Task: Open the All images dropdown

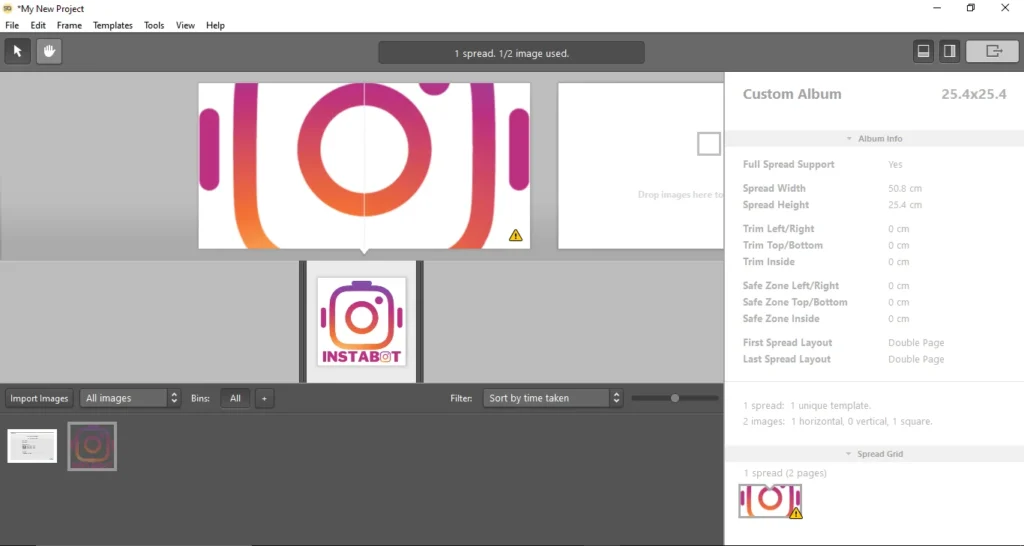Action: 130,398
